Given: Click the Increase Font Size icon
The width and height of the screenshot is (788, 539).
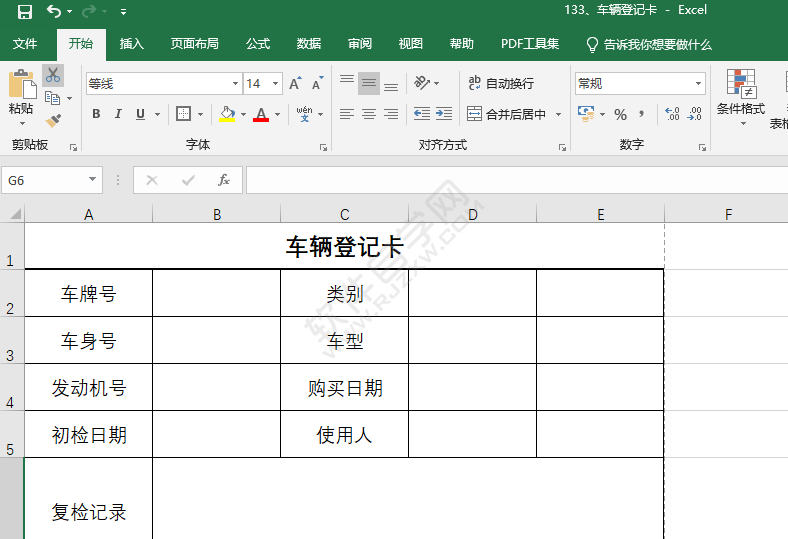Looking at the screenshot, I should [x=296, y=84].
